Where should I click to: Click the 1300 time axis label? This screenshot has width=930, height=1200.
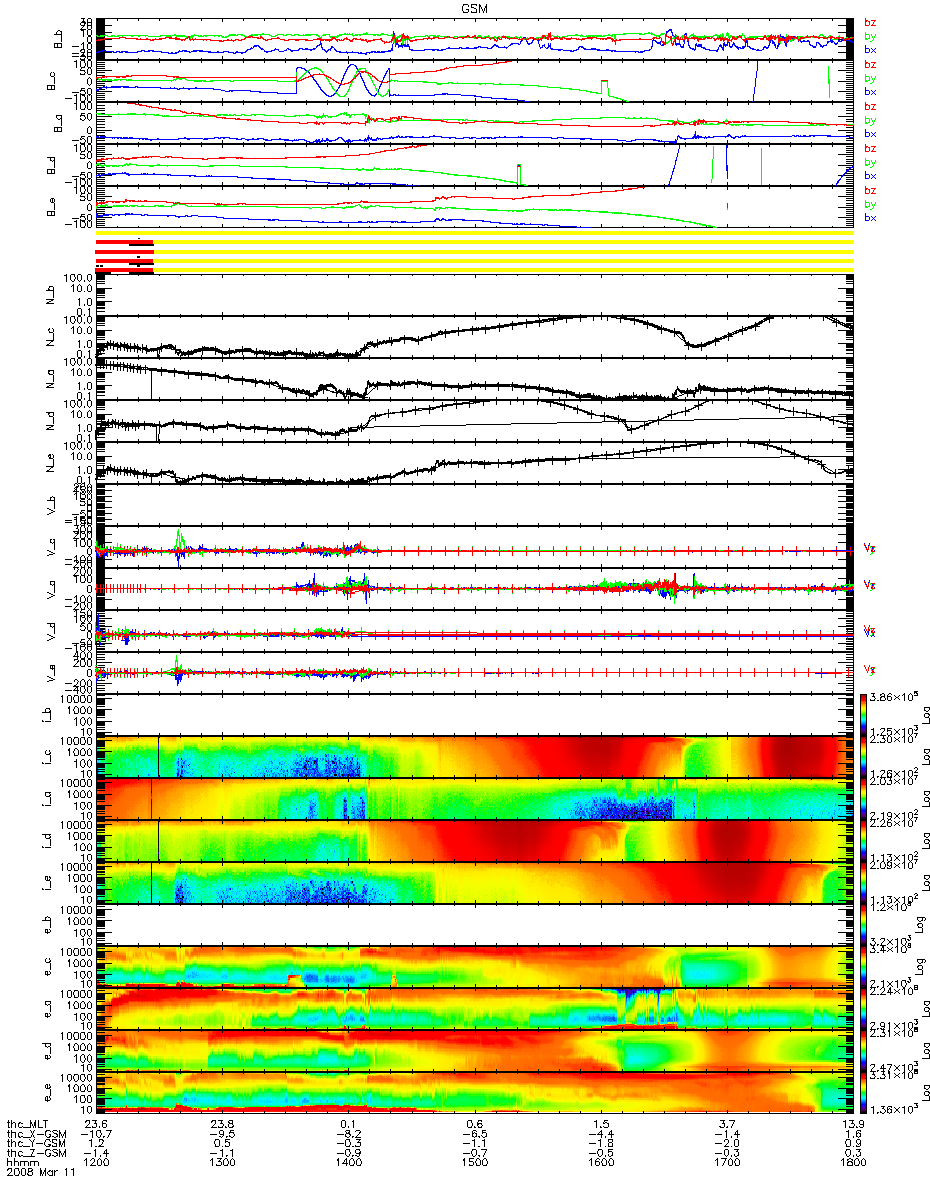coord(222,1163)
